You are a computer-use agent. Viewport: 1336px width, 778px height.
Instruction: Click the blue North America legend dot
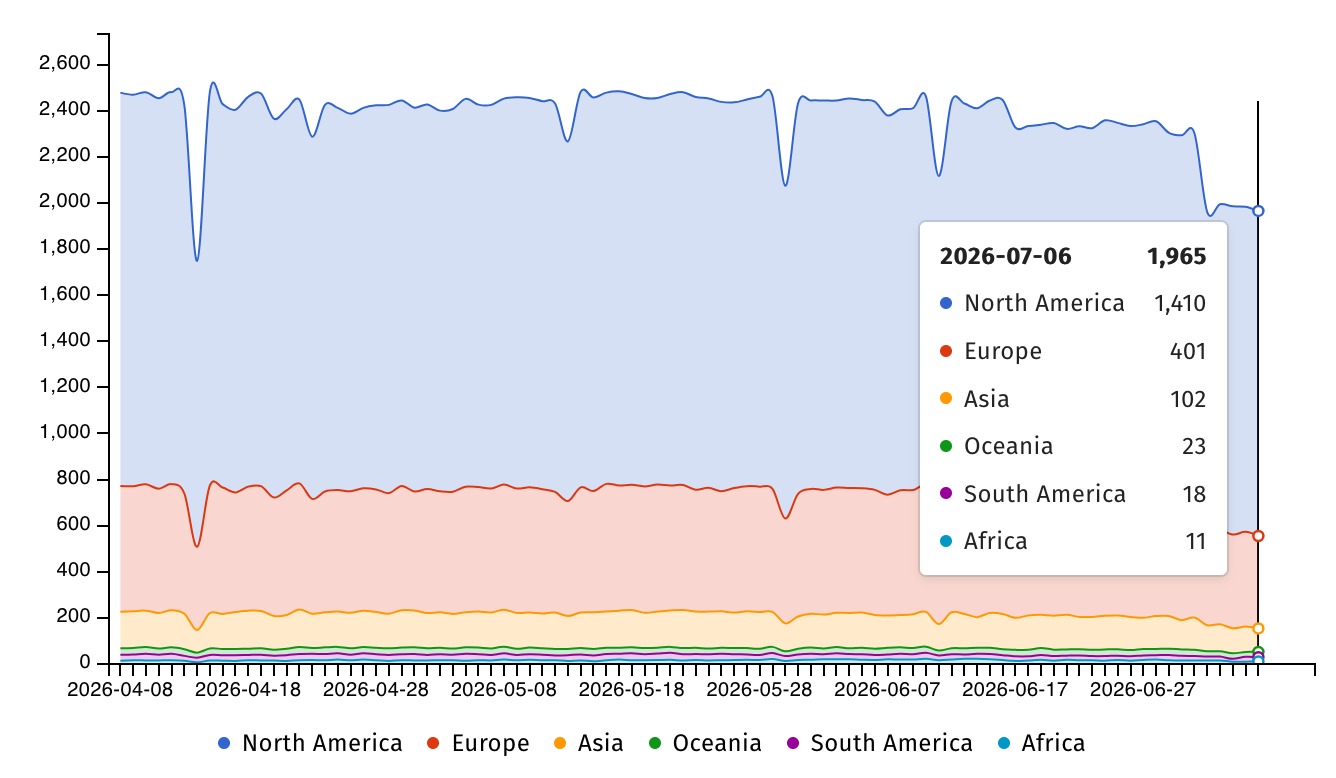(x=224, y=743)
